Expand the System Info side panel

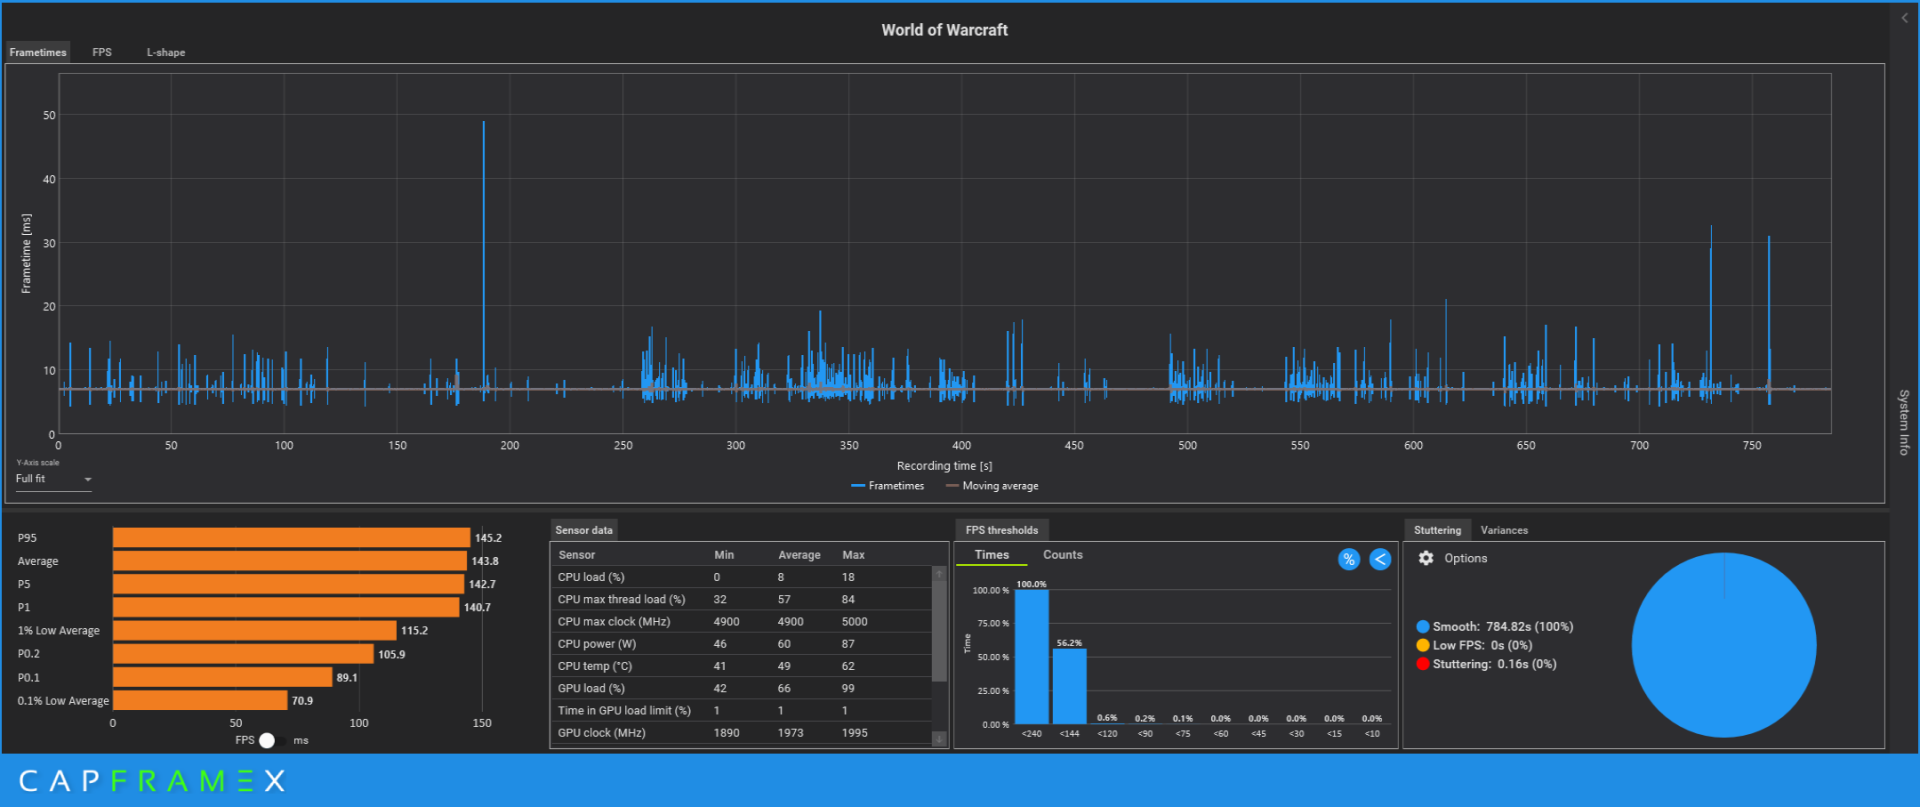tap(1904, 422)
